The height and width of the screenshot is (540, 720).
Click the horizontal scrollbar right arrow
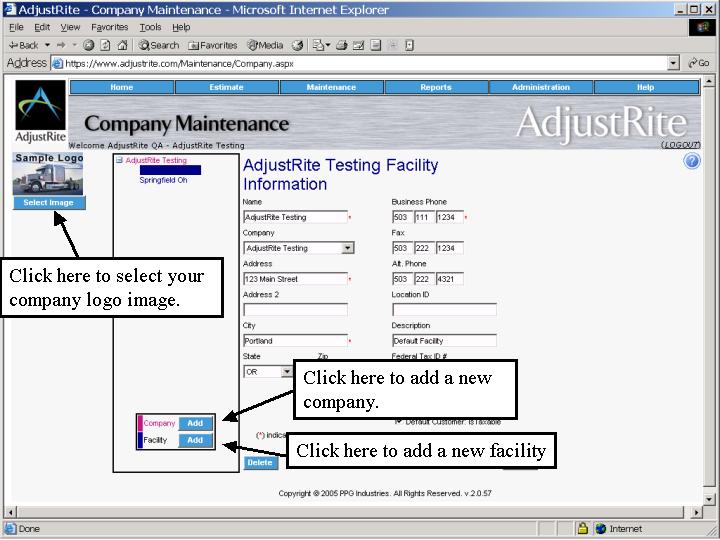point(697,512)
